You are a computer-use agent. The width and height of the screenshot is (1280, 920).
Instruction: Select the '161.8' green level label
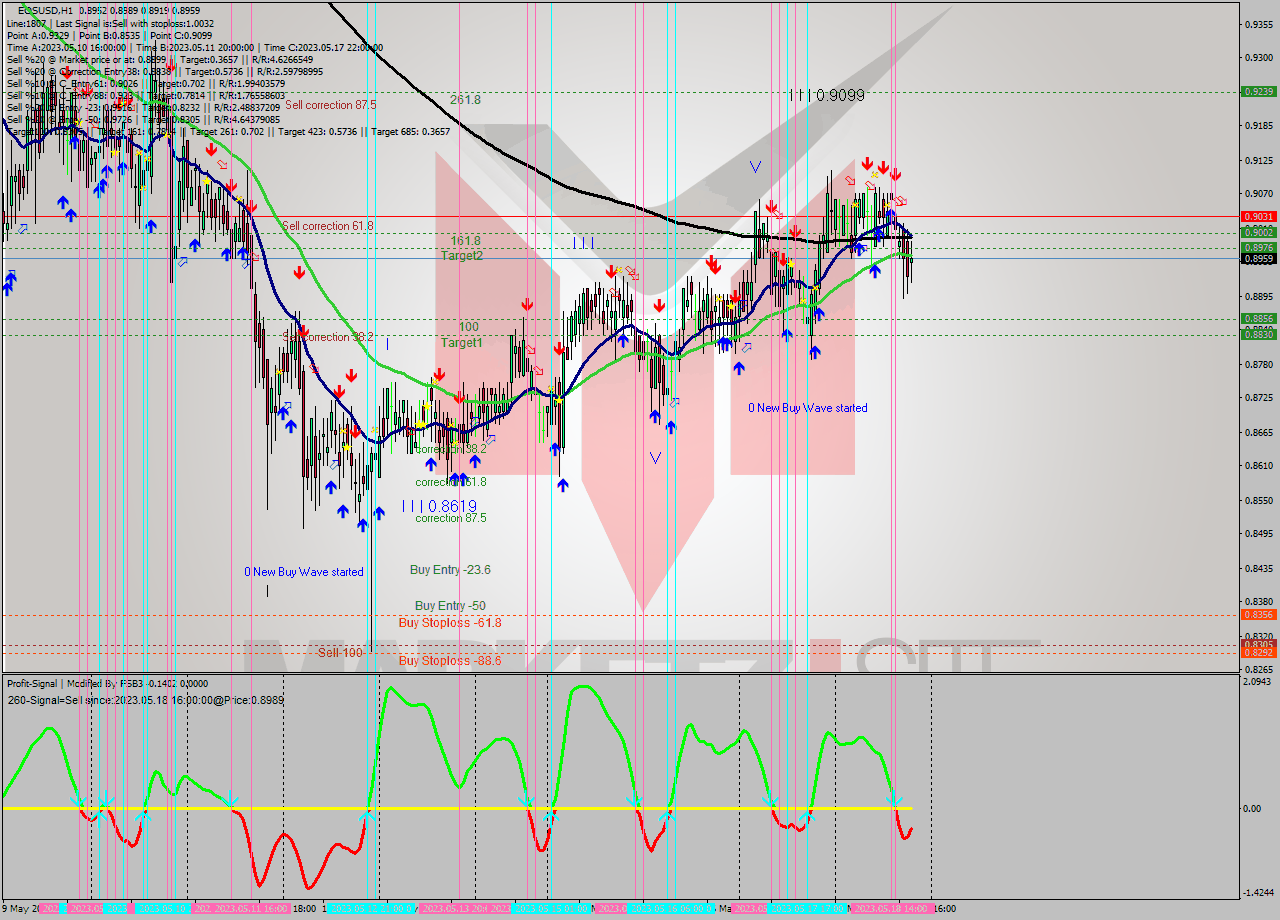[465, 241]
